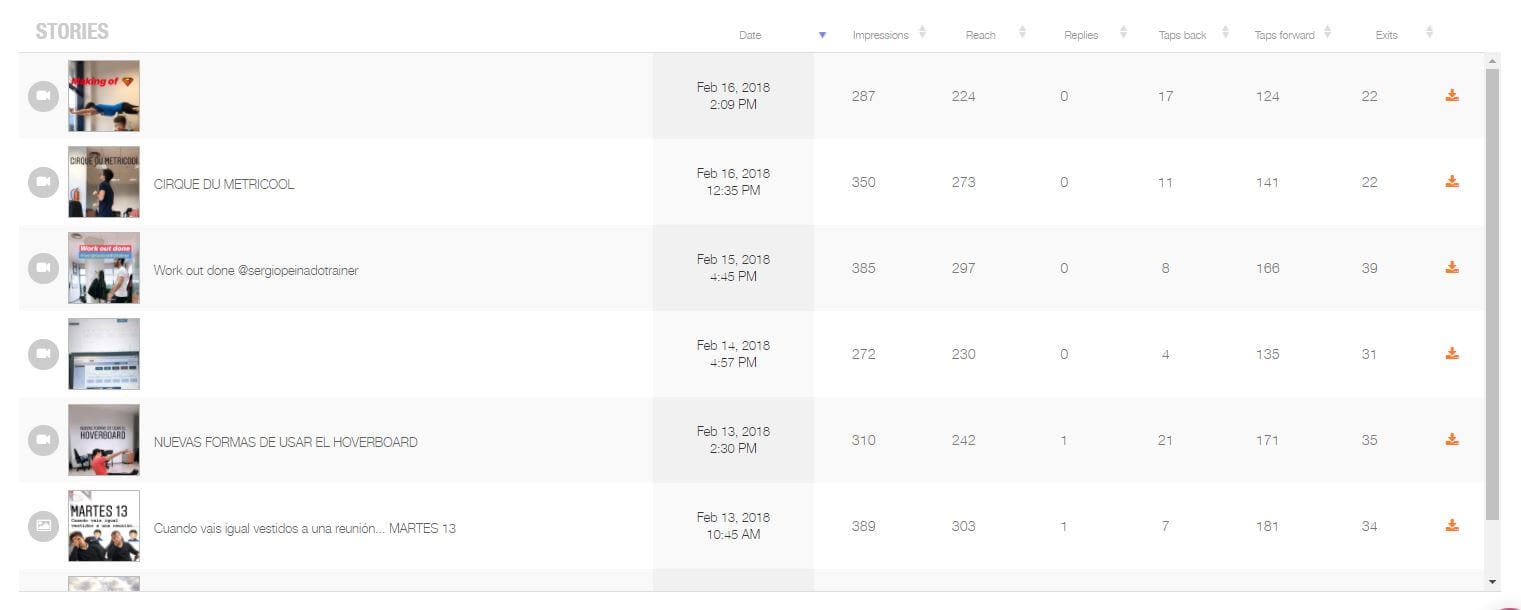
Task: Open the Work out done thumbnail
Action: tap(104, 268)
